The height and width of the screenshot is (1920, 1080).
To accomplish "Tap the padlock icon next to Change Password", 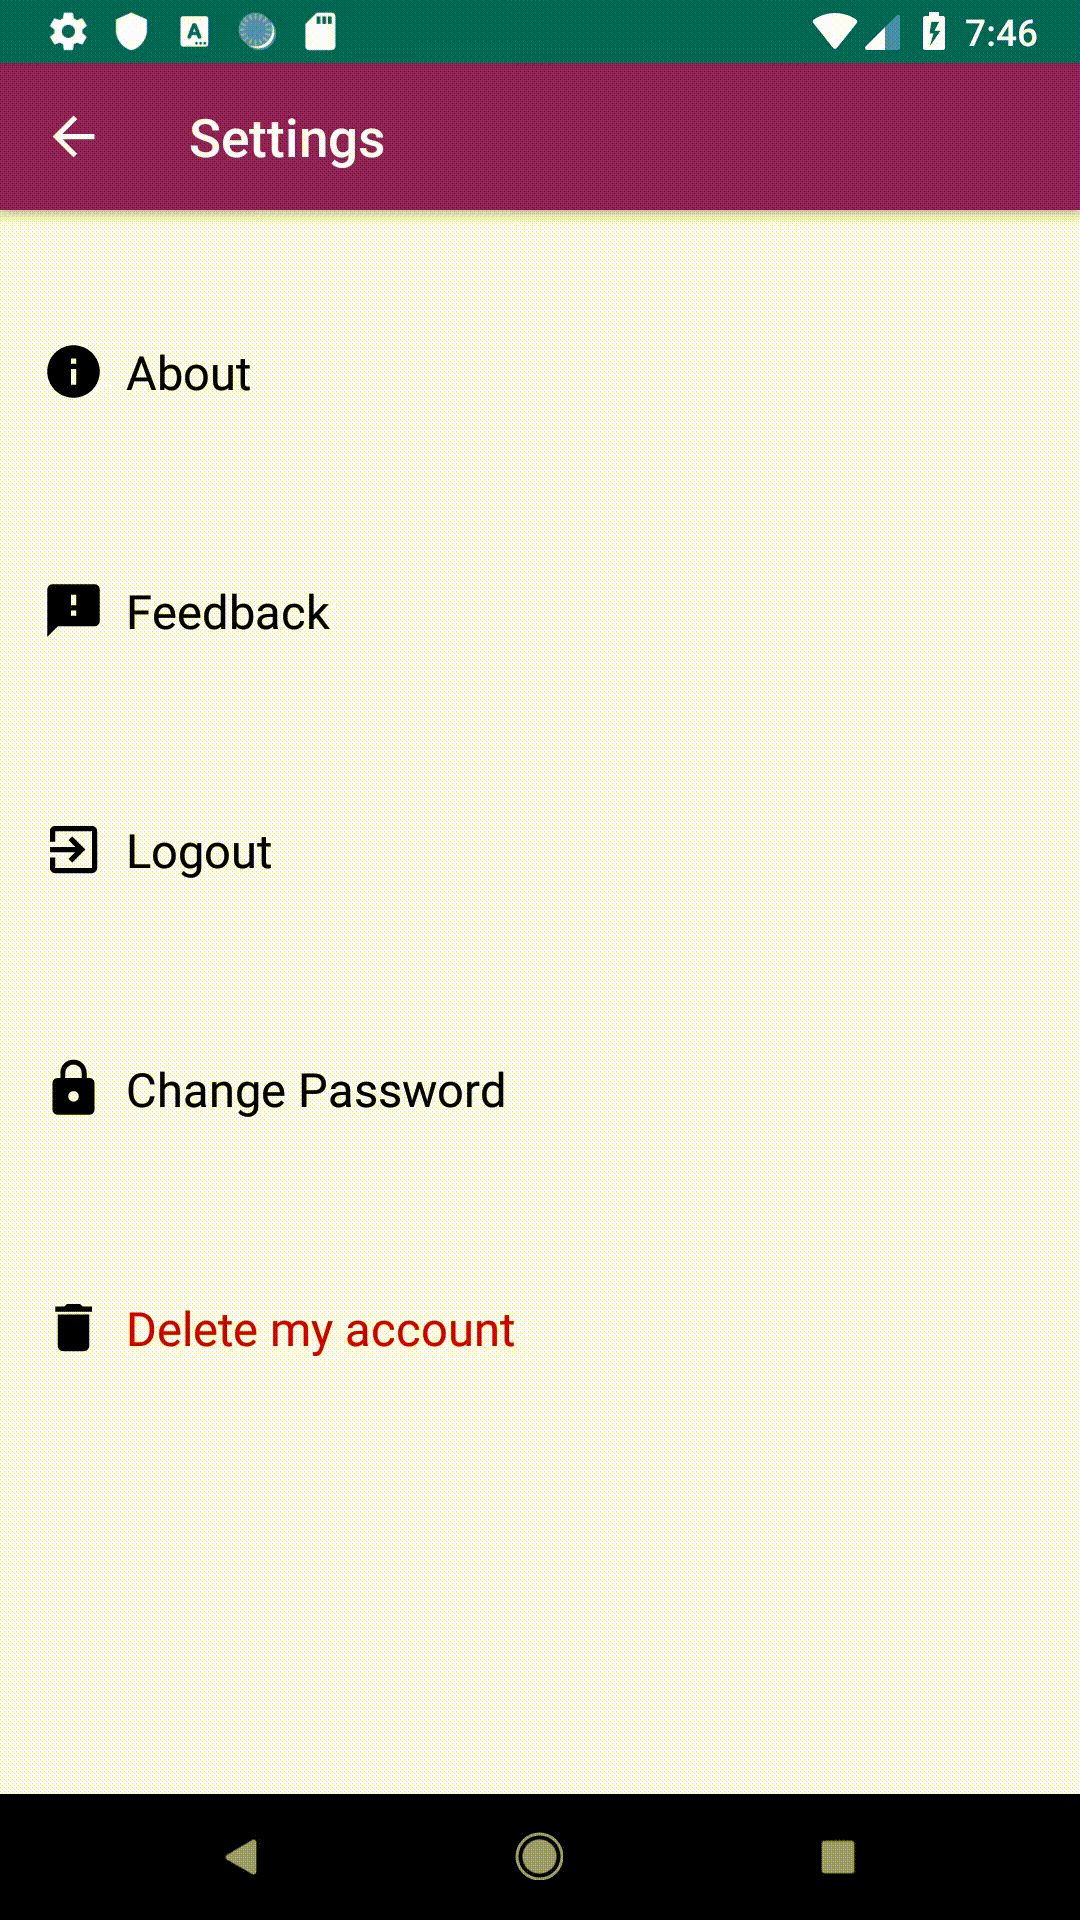I will click(72, 1089).
